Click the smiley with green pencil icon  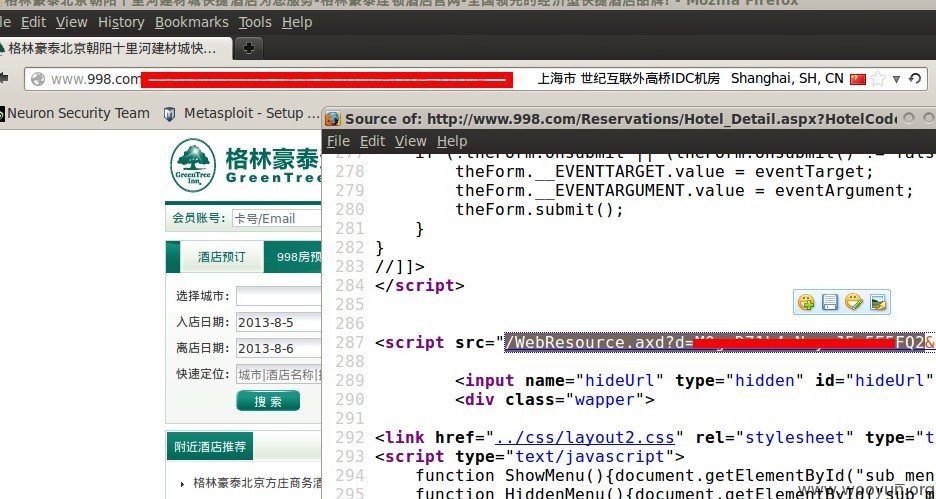click(854, 302)
